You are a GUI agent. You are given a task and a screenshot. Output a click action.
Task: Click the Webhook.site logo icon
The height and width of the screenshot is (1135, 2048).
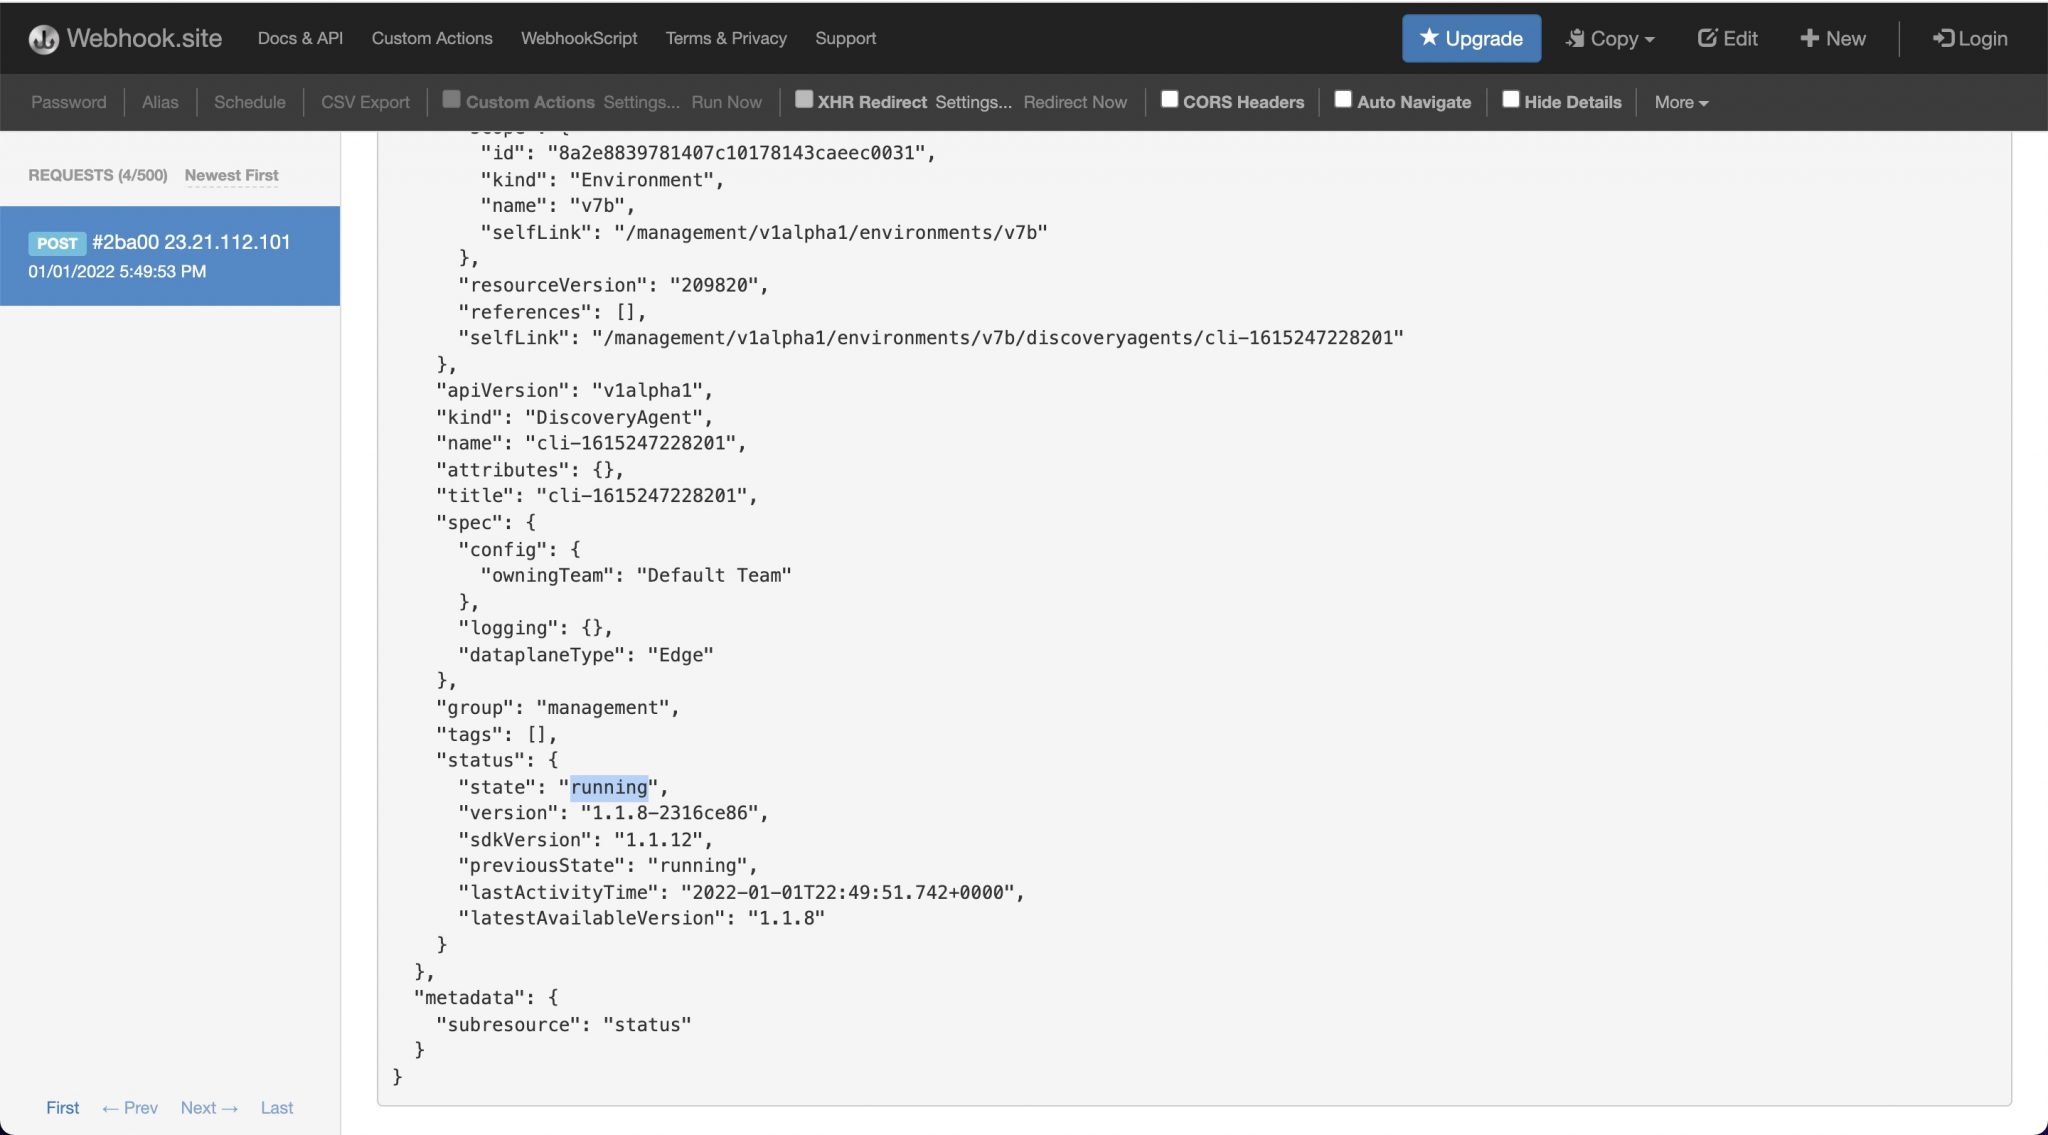point(43,39)
